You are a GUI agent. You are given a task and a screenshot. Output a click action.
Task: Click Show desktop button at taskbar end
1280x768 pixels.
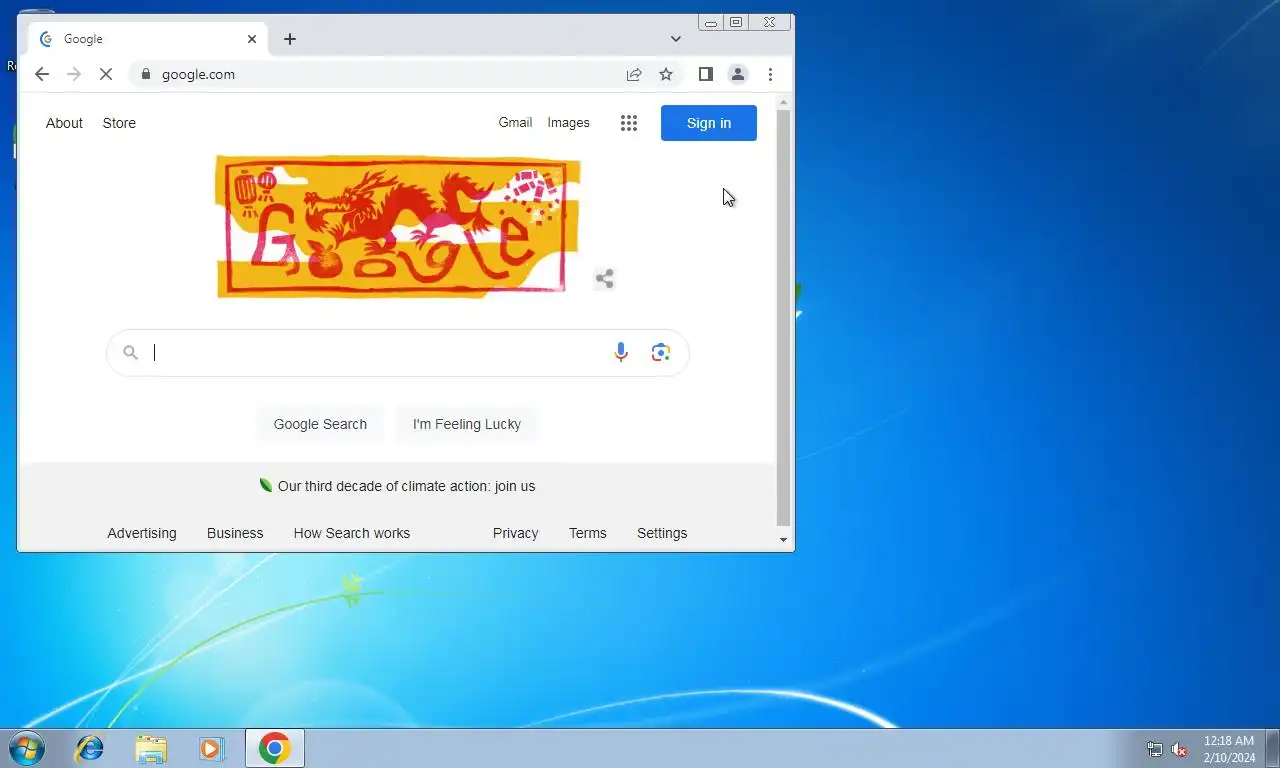coord(1272,748)
